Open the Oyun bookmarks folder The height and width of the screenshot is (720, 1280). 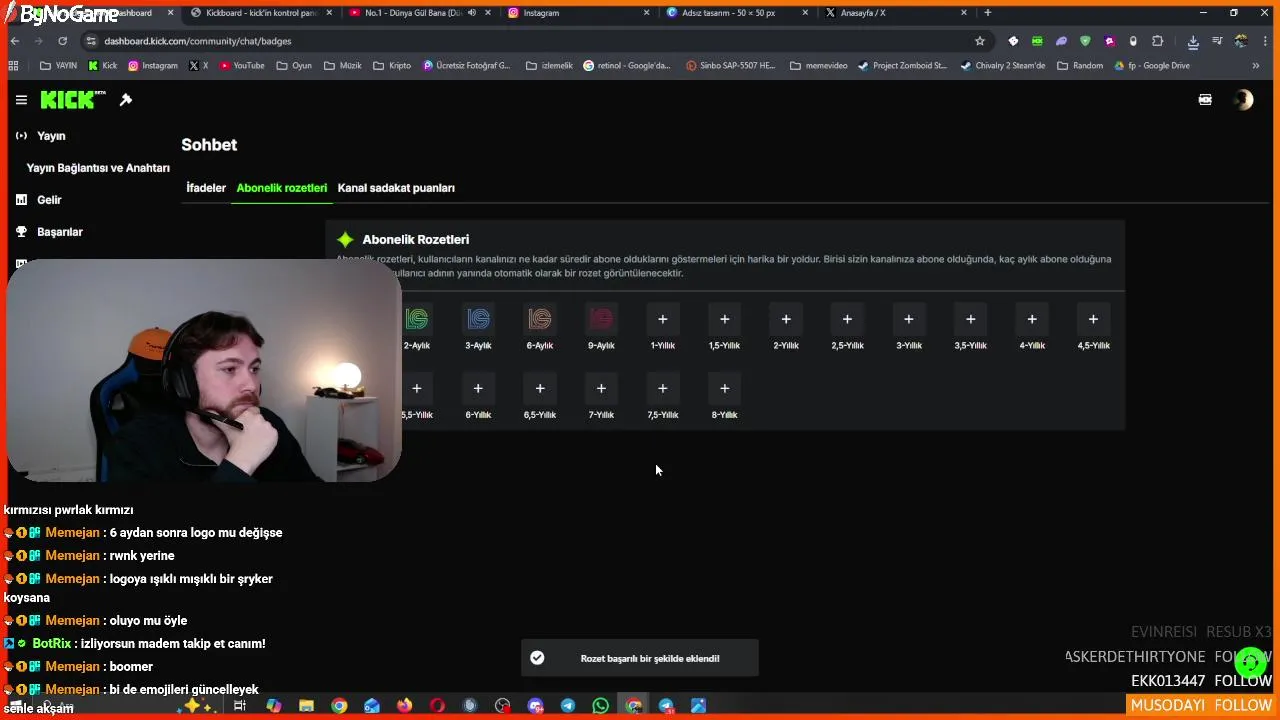click(294, 66)
